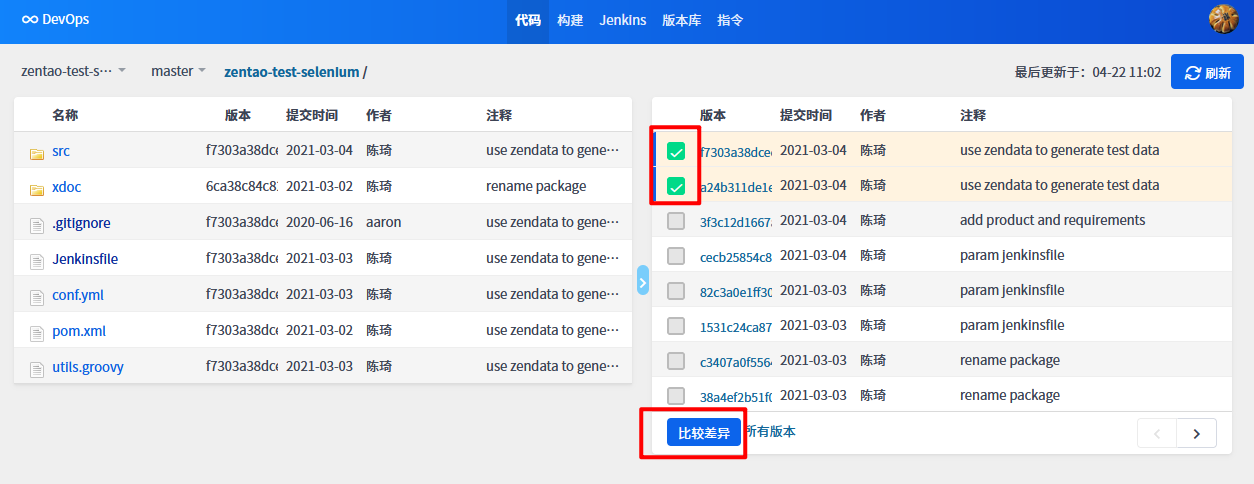Image resolution: width=1254 pixels, height=484 pixels.
Task: Switch to the 代码 tab
Action: [528, 20]
